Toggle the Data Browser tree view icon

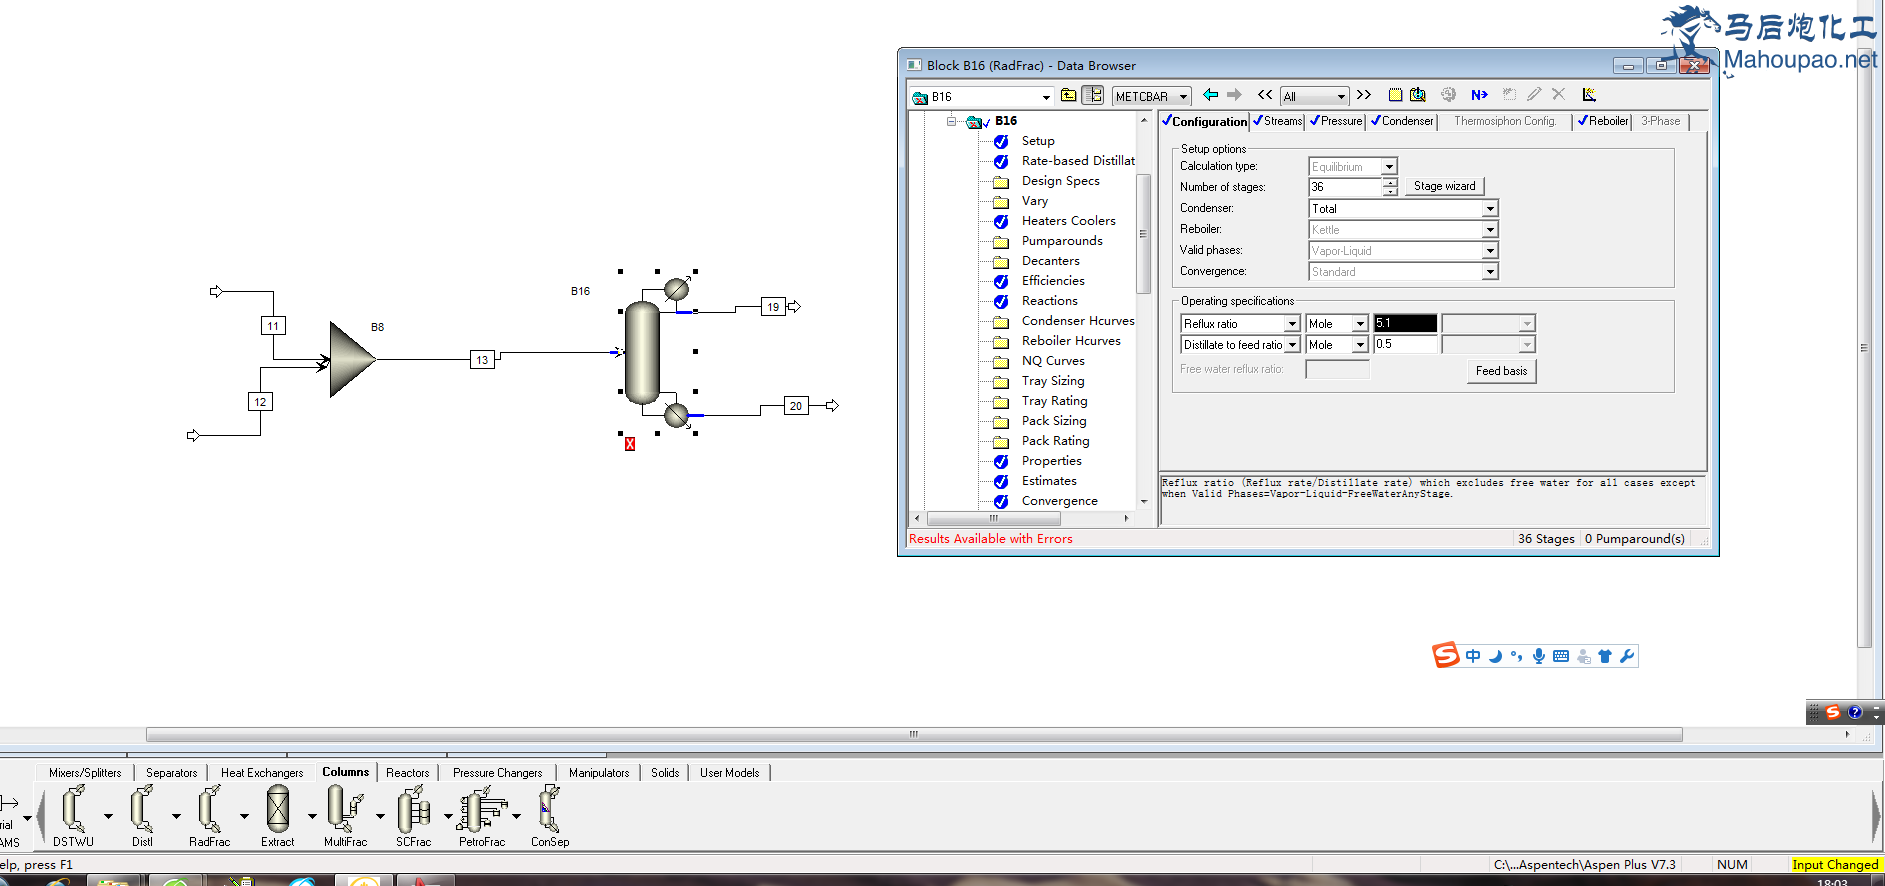[1093, 95]
